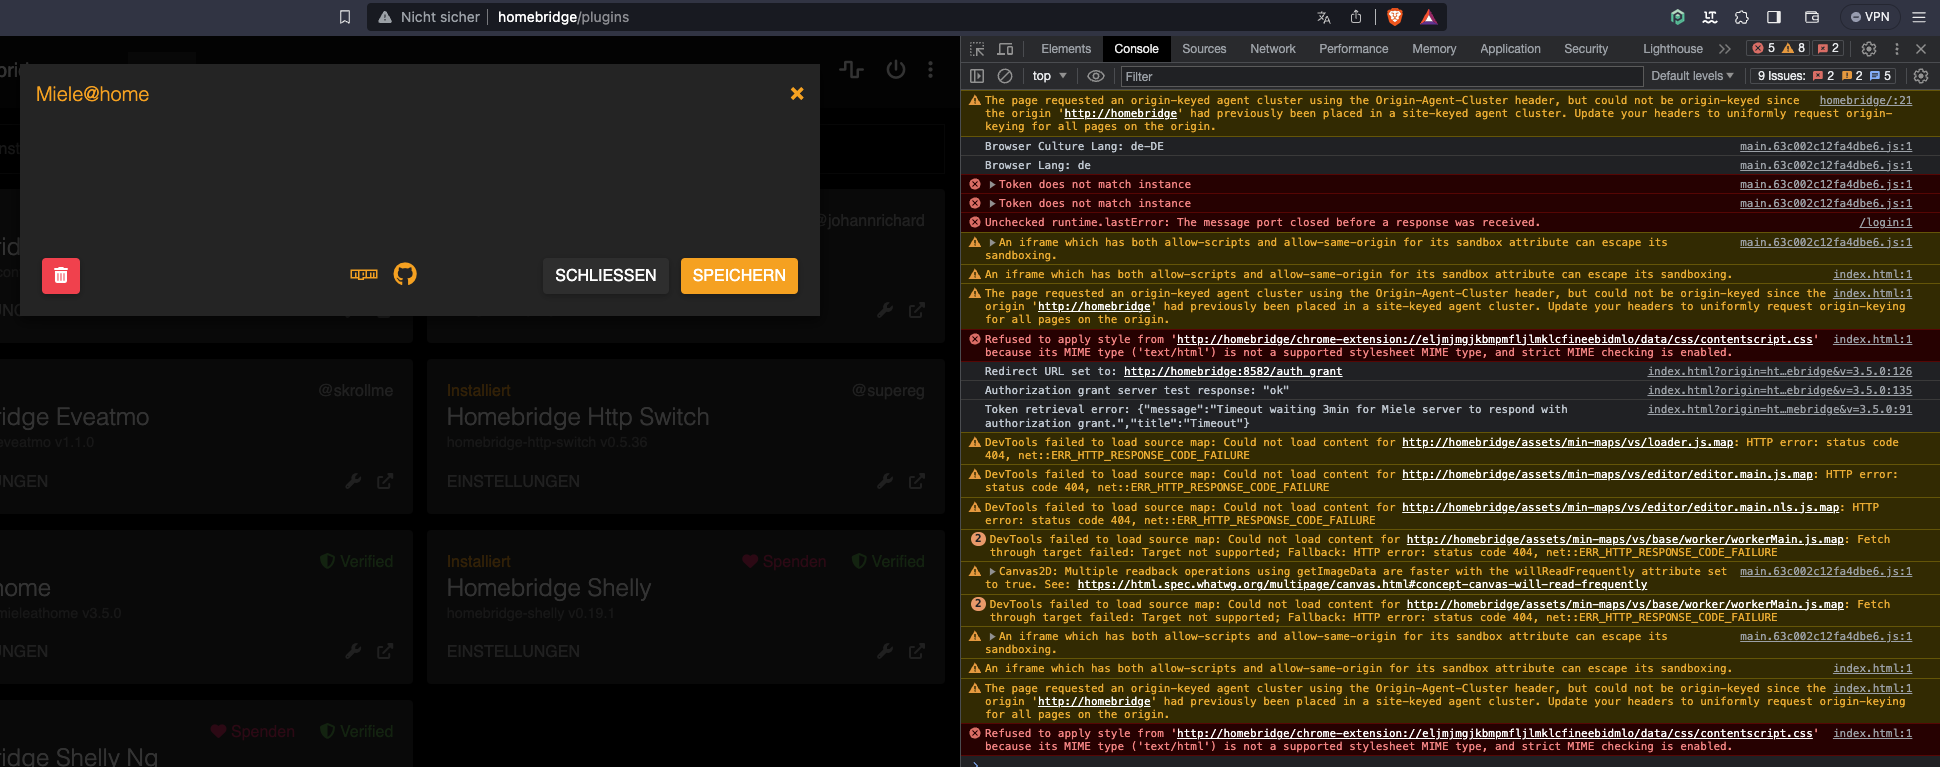Expand first 'Token does not match instance' error
The height and width of the screenshot is (767, 1940).
[x=992, y=185]
